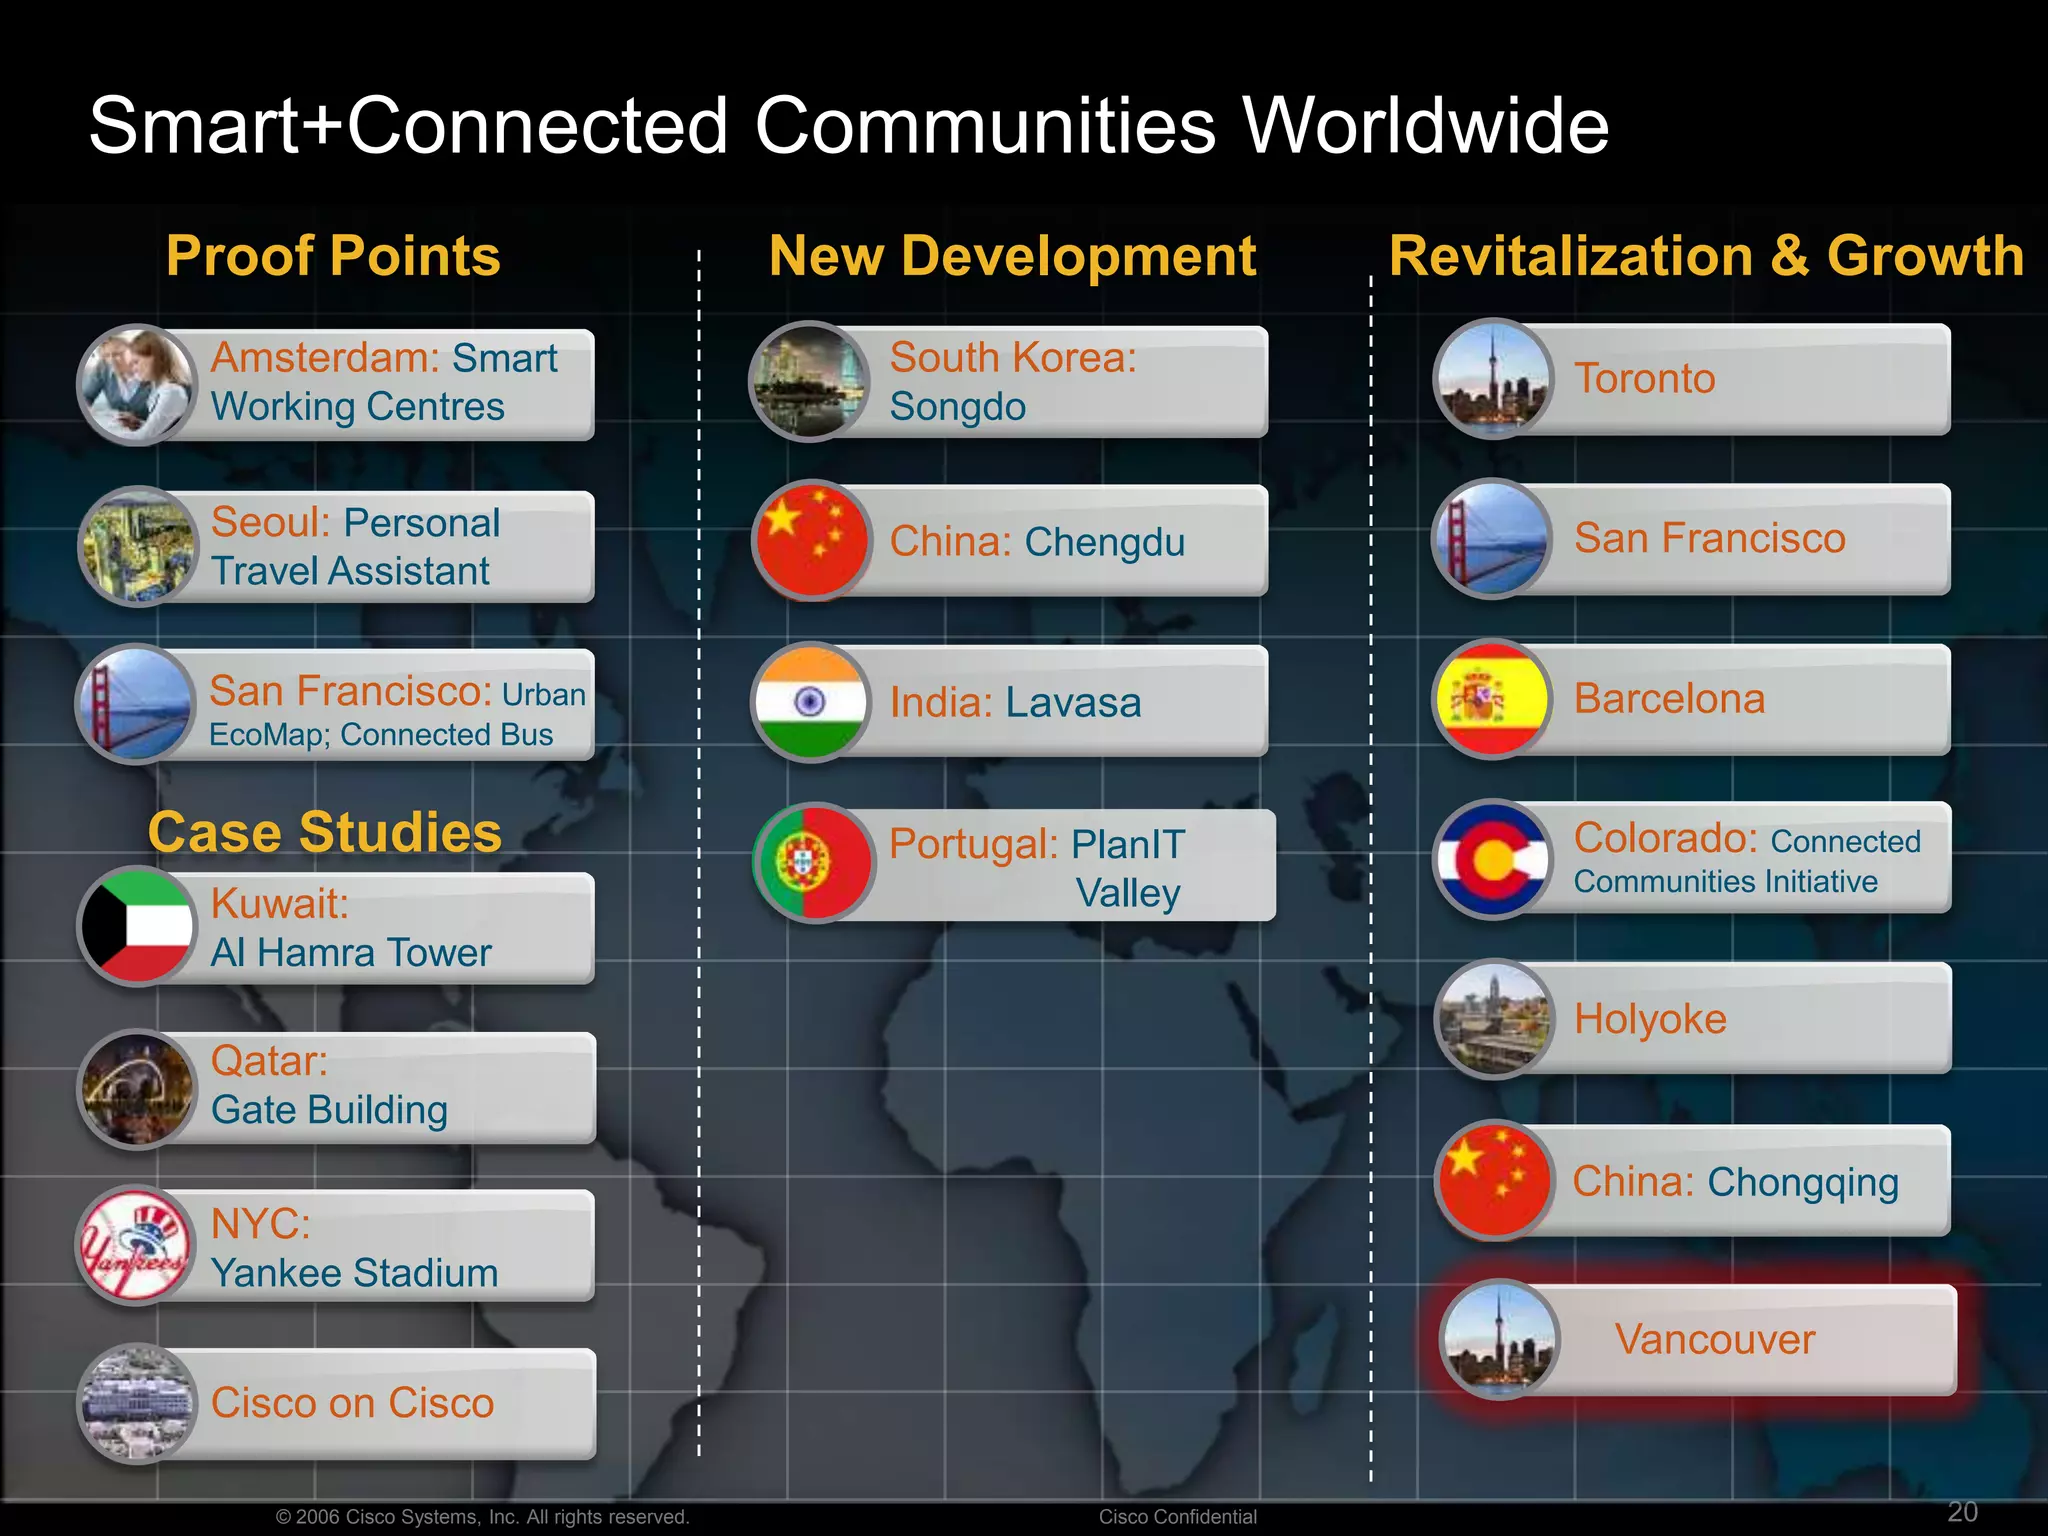
Task: Click China flag next to Chongqing
Action: pos(1492,1180)
